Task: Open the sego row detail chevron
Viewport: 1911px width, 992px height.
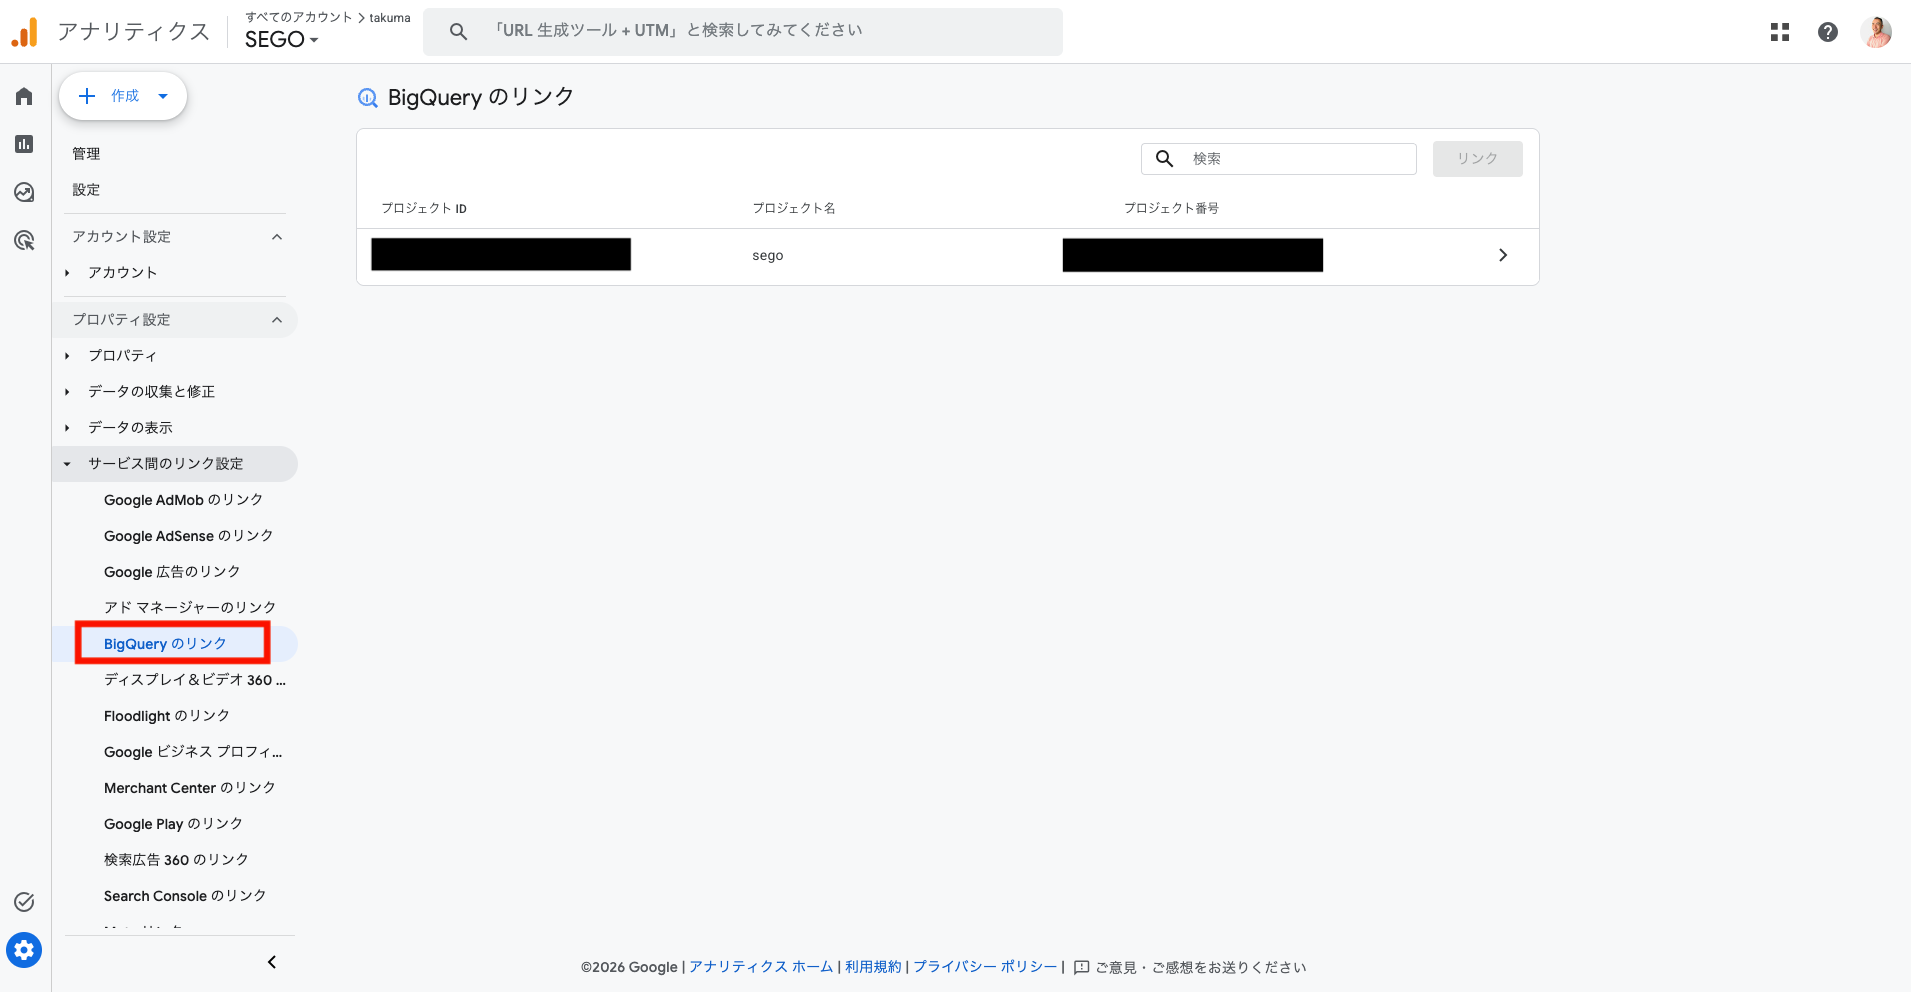Action: (1502, 255)
